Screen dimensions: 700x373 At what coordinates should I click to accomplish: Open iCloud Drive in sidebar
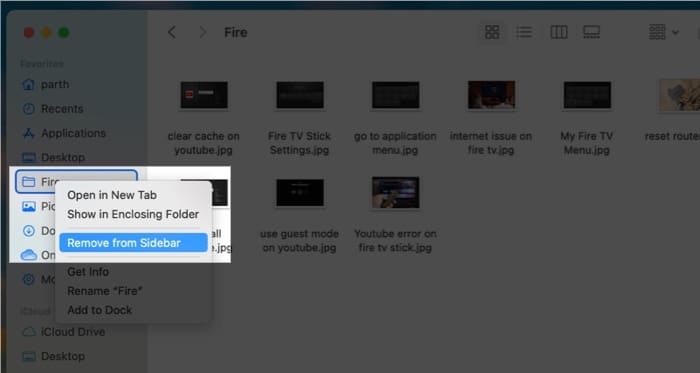(64, 332)
